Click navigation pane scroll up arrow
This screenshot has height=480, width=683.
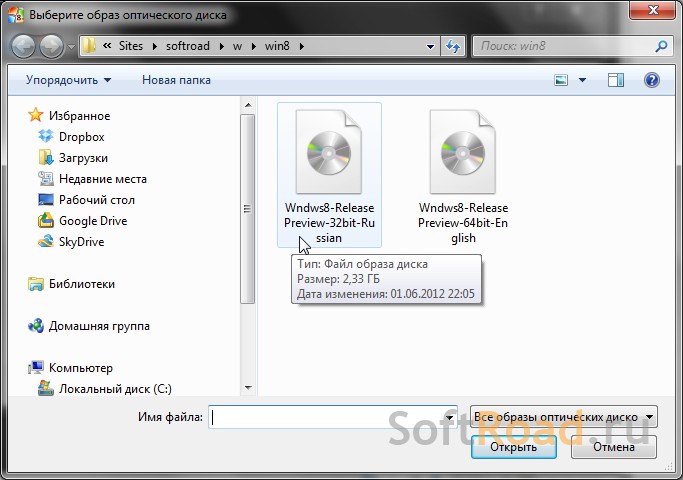coord(248,105)
